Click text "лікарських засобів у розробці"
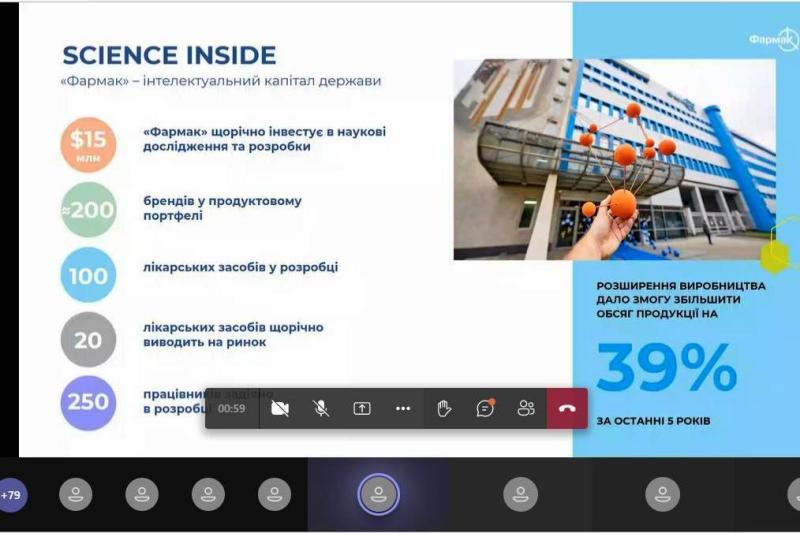Viewport: 800px width, 533px height. pos(240,267)
